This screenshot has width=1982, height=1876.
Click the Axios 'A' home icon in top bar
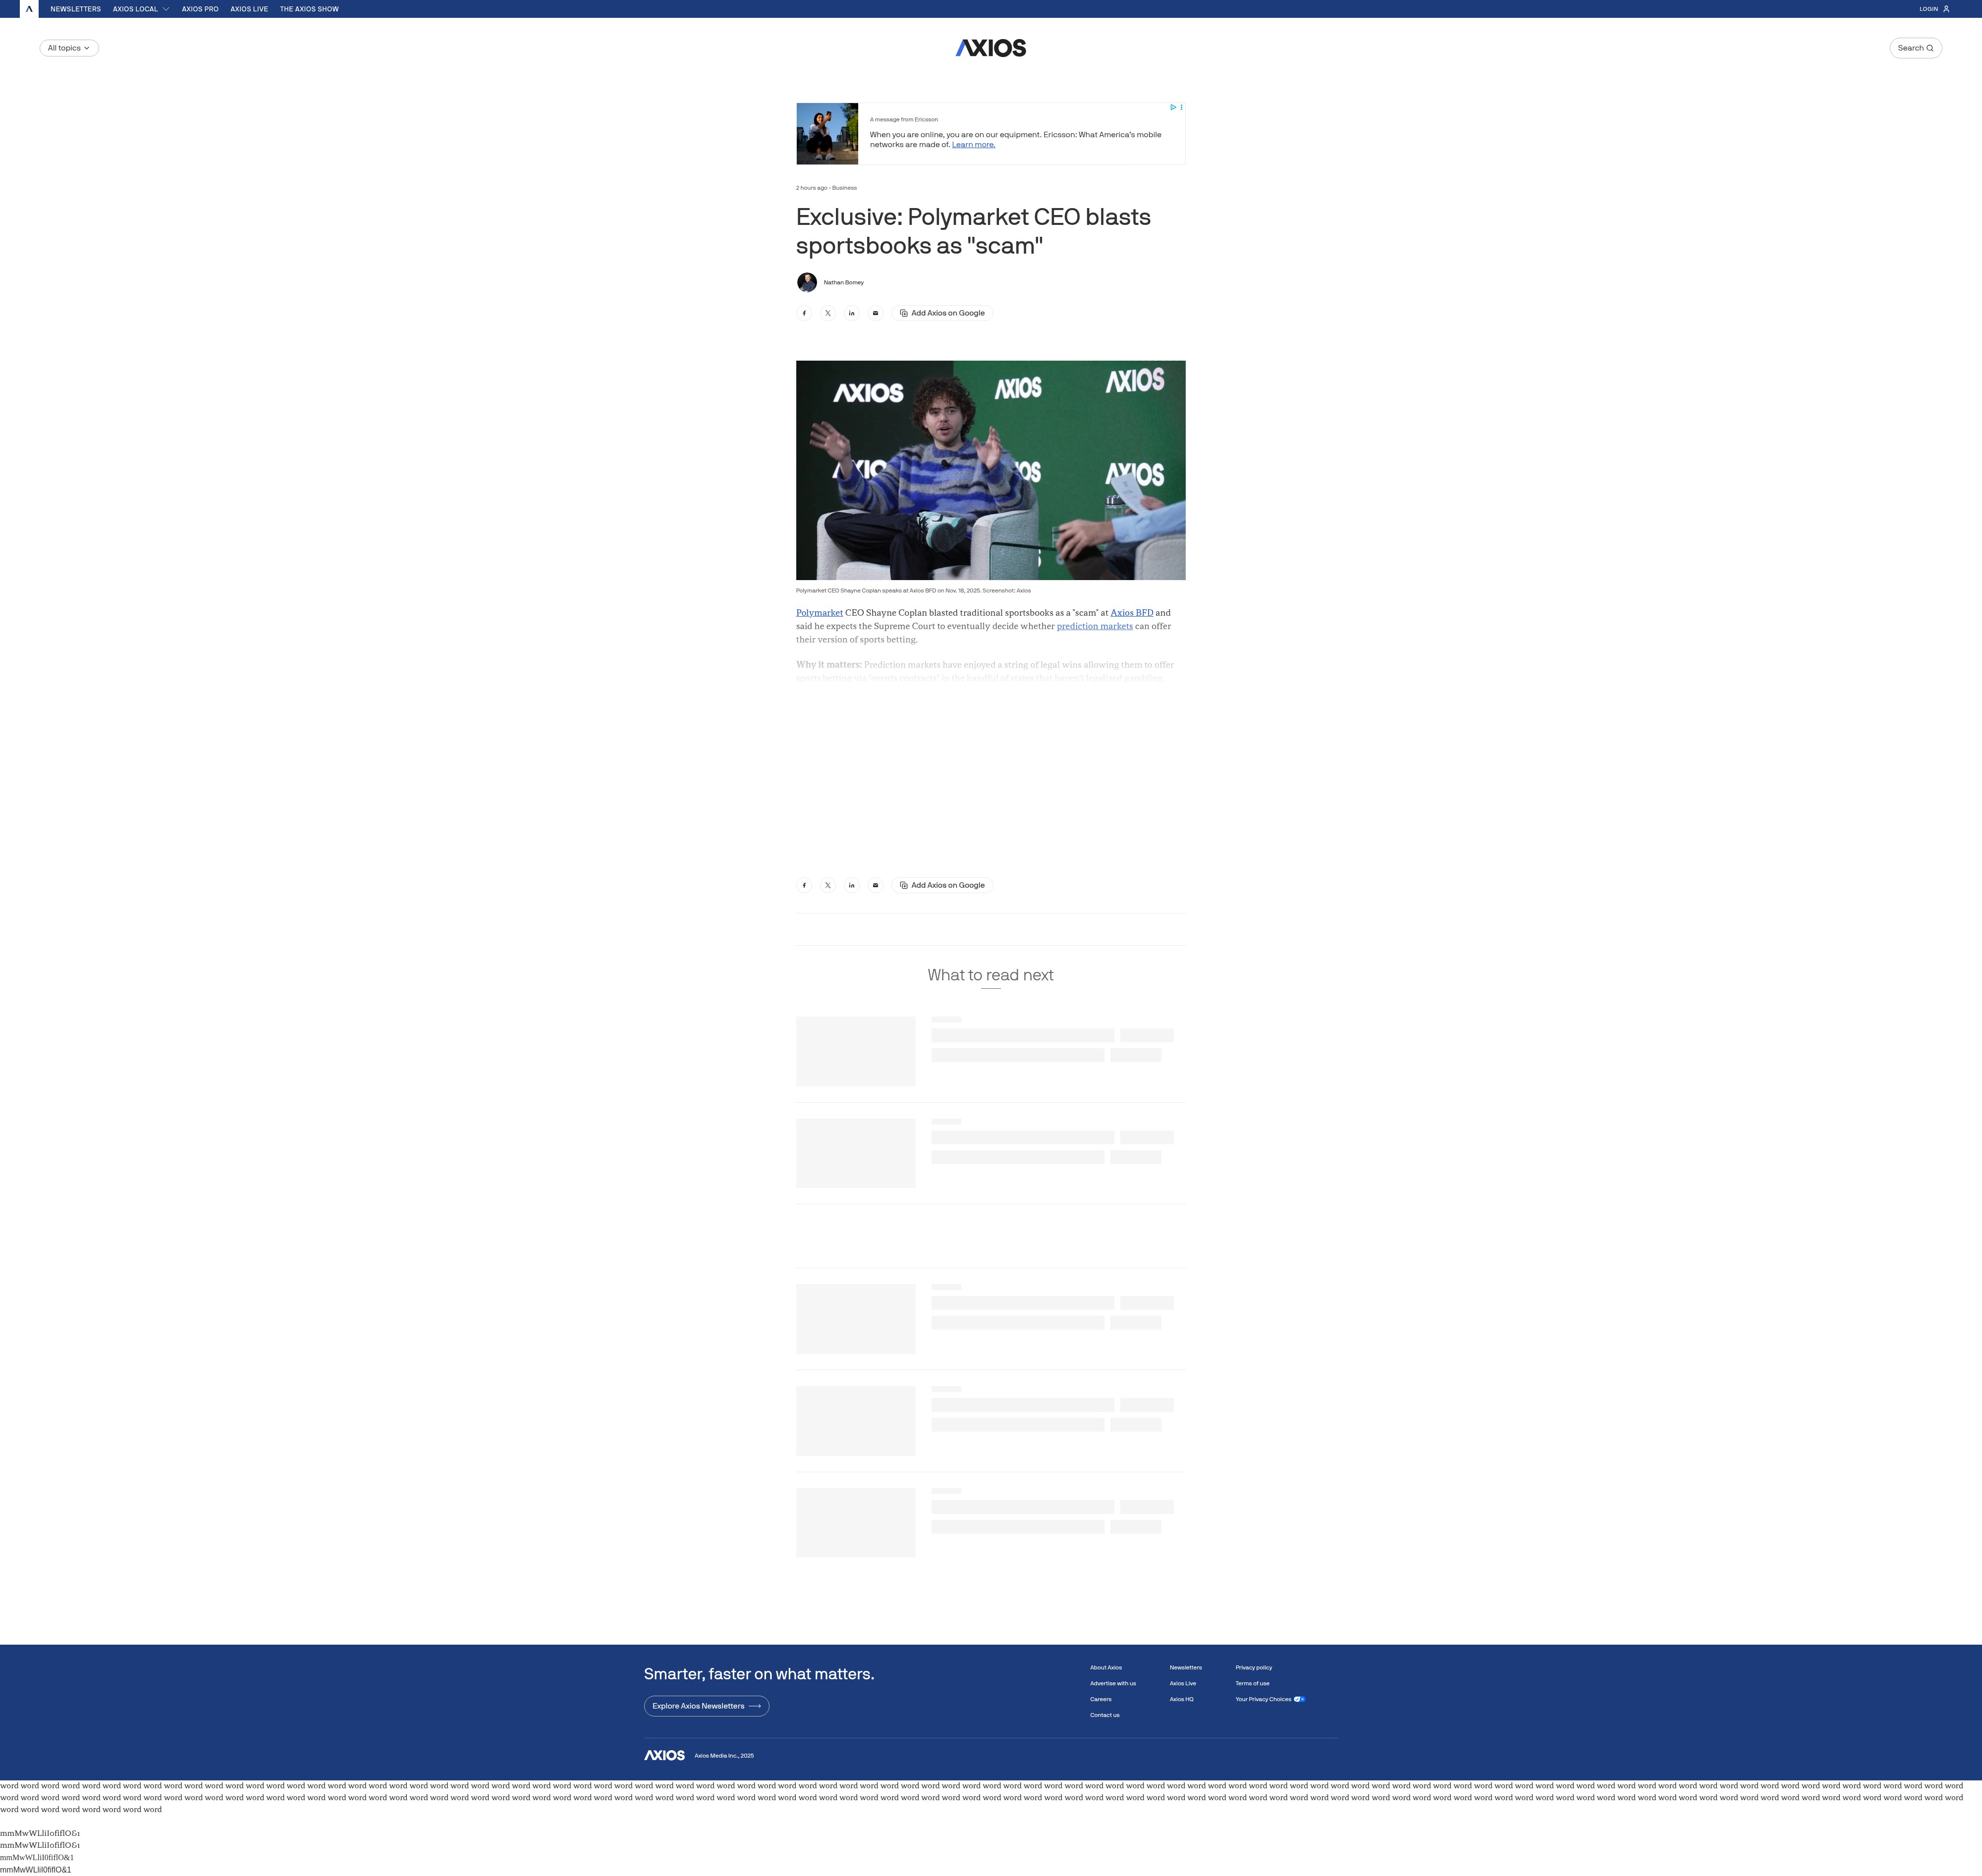(x=29, y=9)
